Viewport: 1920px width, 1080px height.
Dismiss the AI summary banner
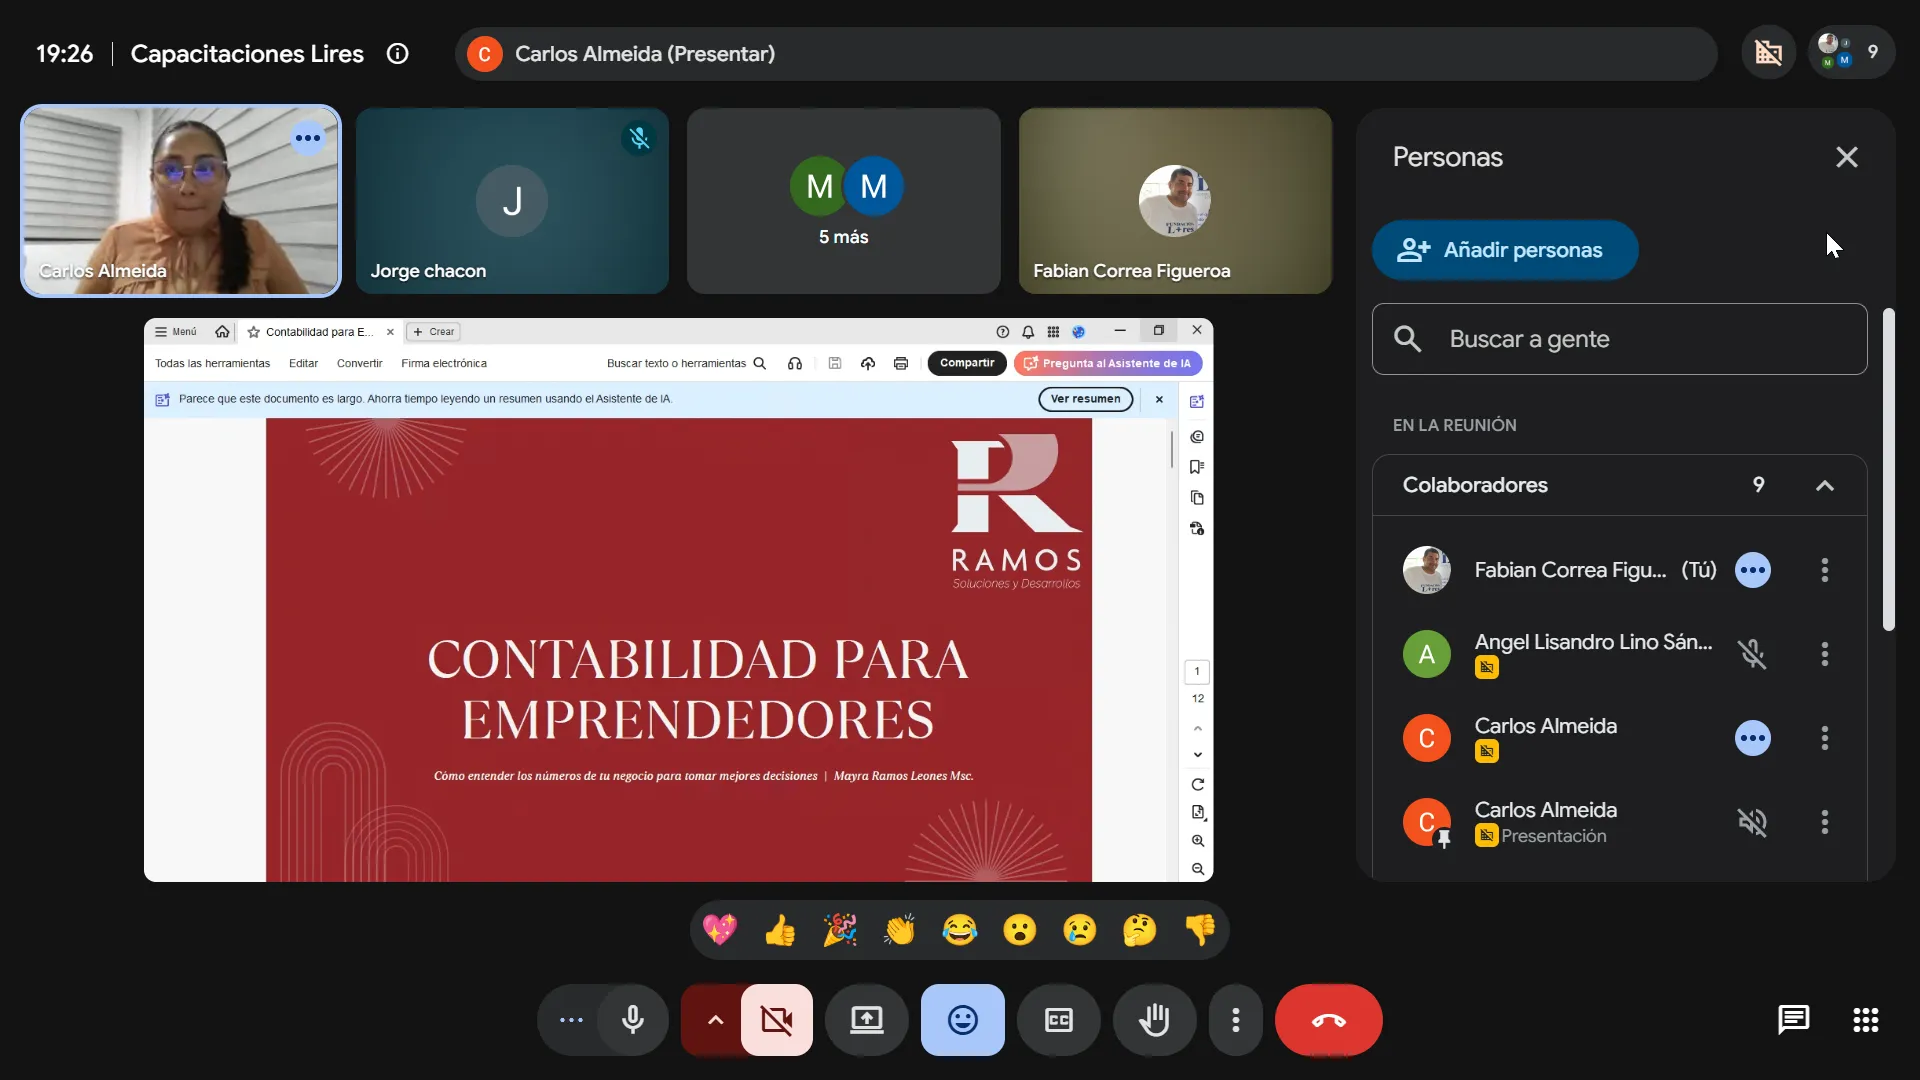(x=1159, y=399)
